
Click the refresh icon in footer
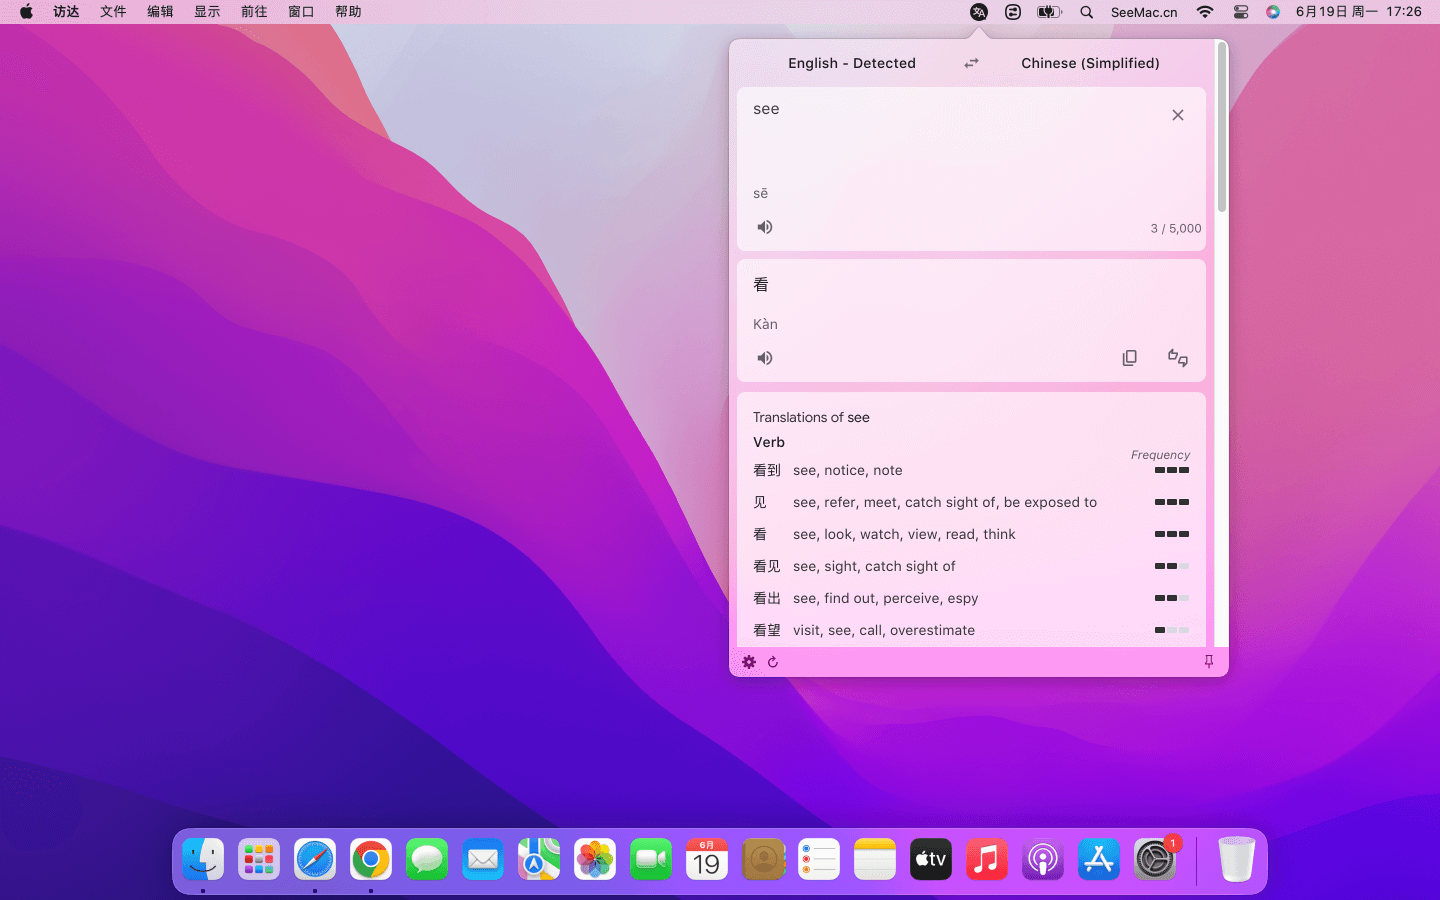point(773,662)
